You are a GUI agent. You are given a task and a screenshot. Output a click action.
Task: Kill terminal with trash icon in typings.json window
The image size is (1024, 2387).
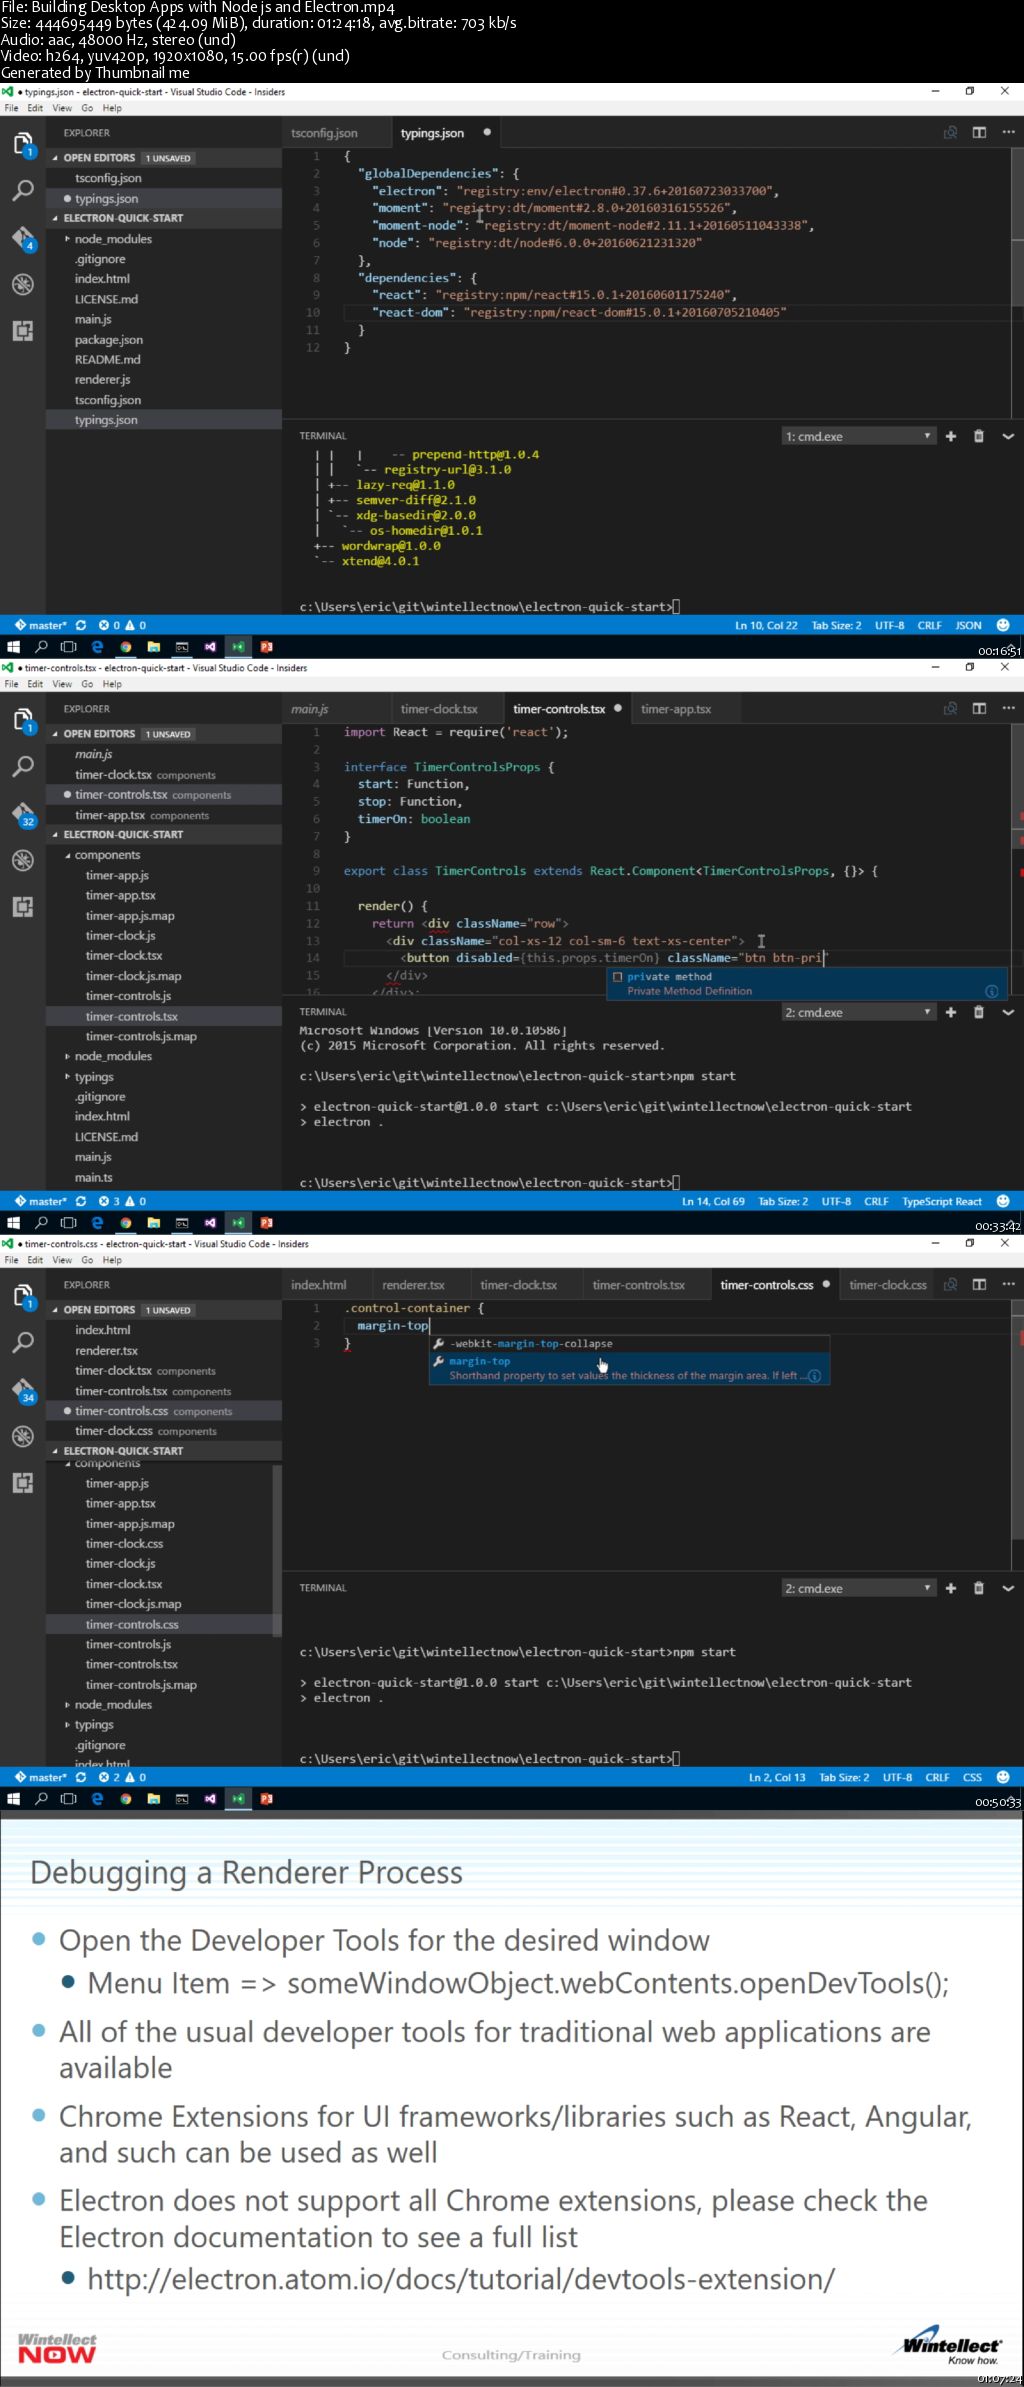point(979,436)
